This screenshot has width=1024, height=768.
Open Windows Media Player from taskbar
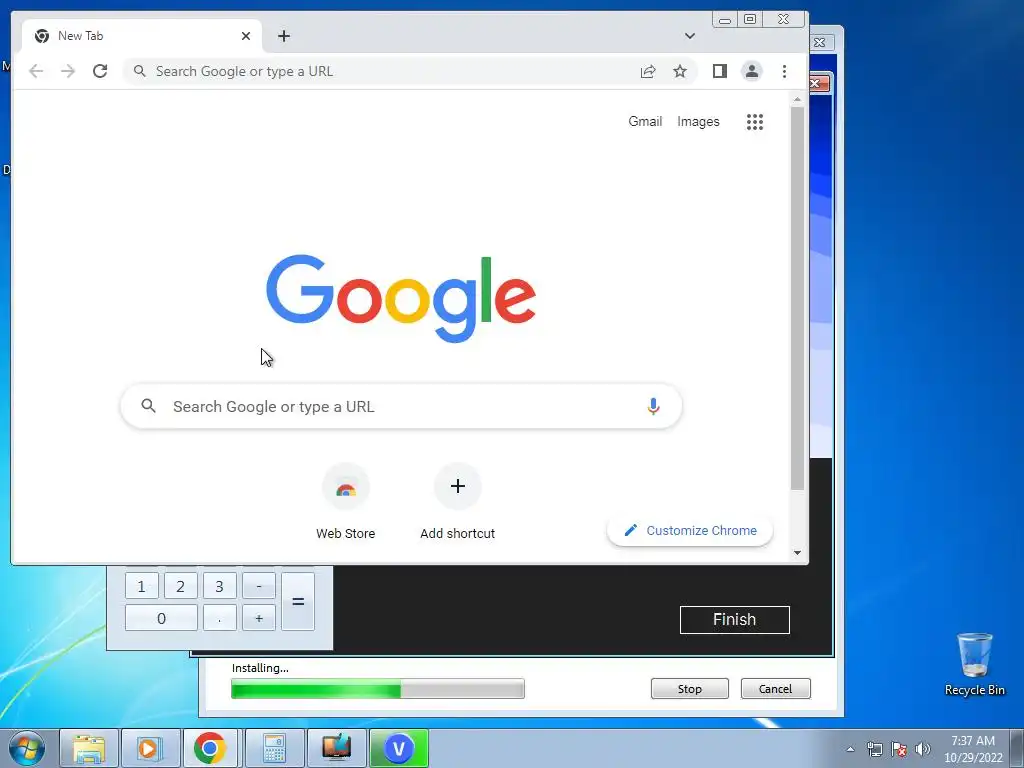150,748
